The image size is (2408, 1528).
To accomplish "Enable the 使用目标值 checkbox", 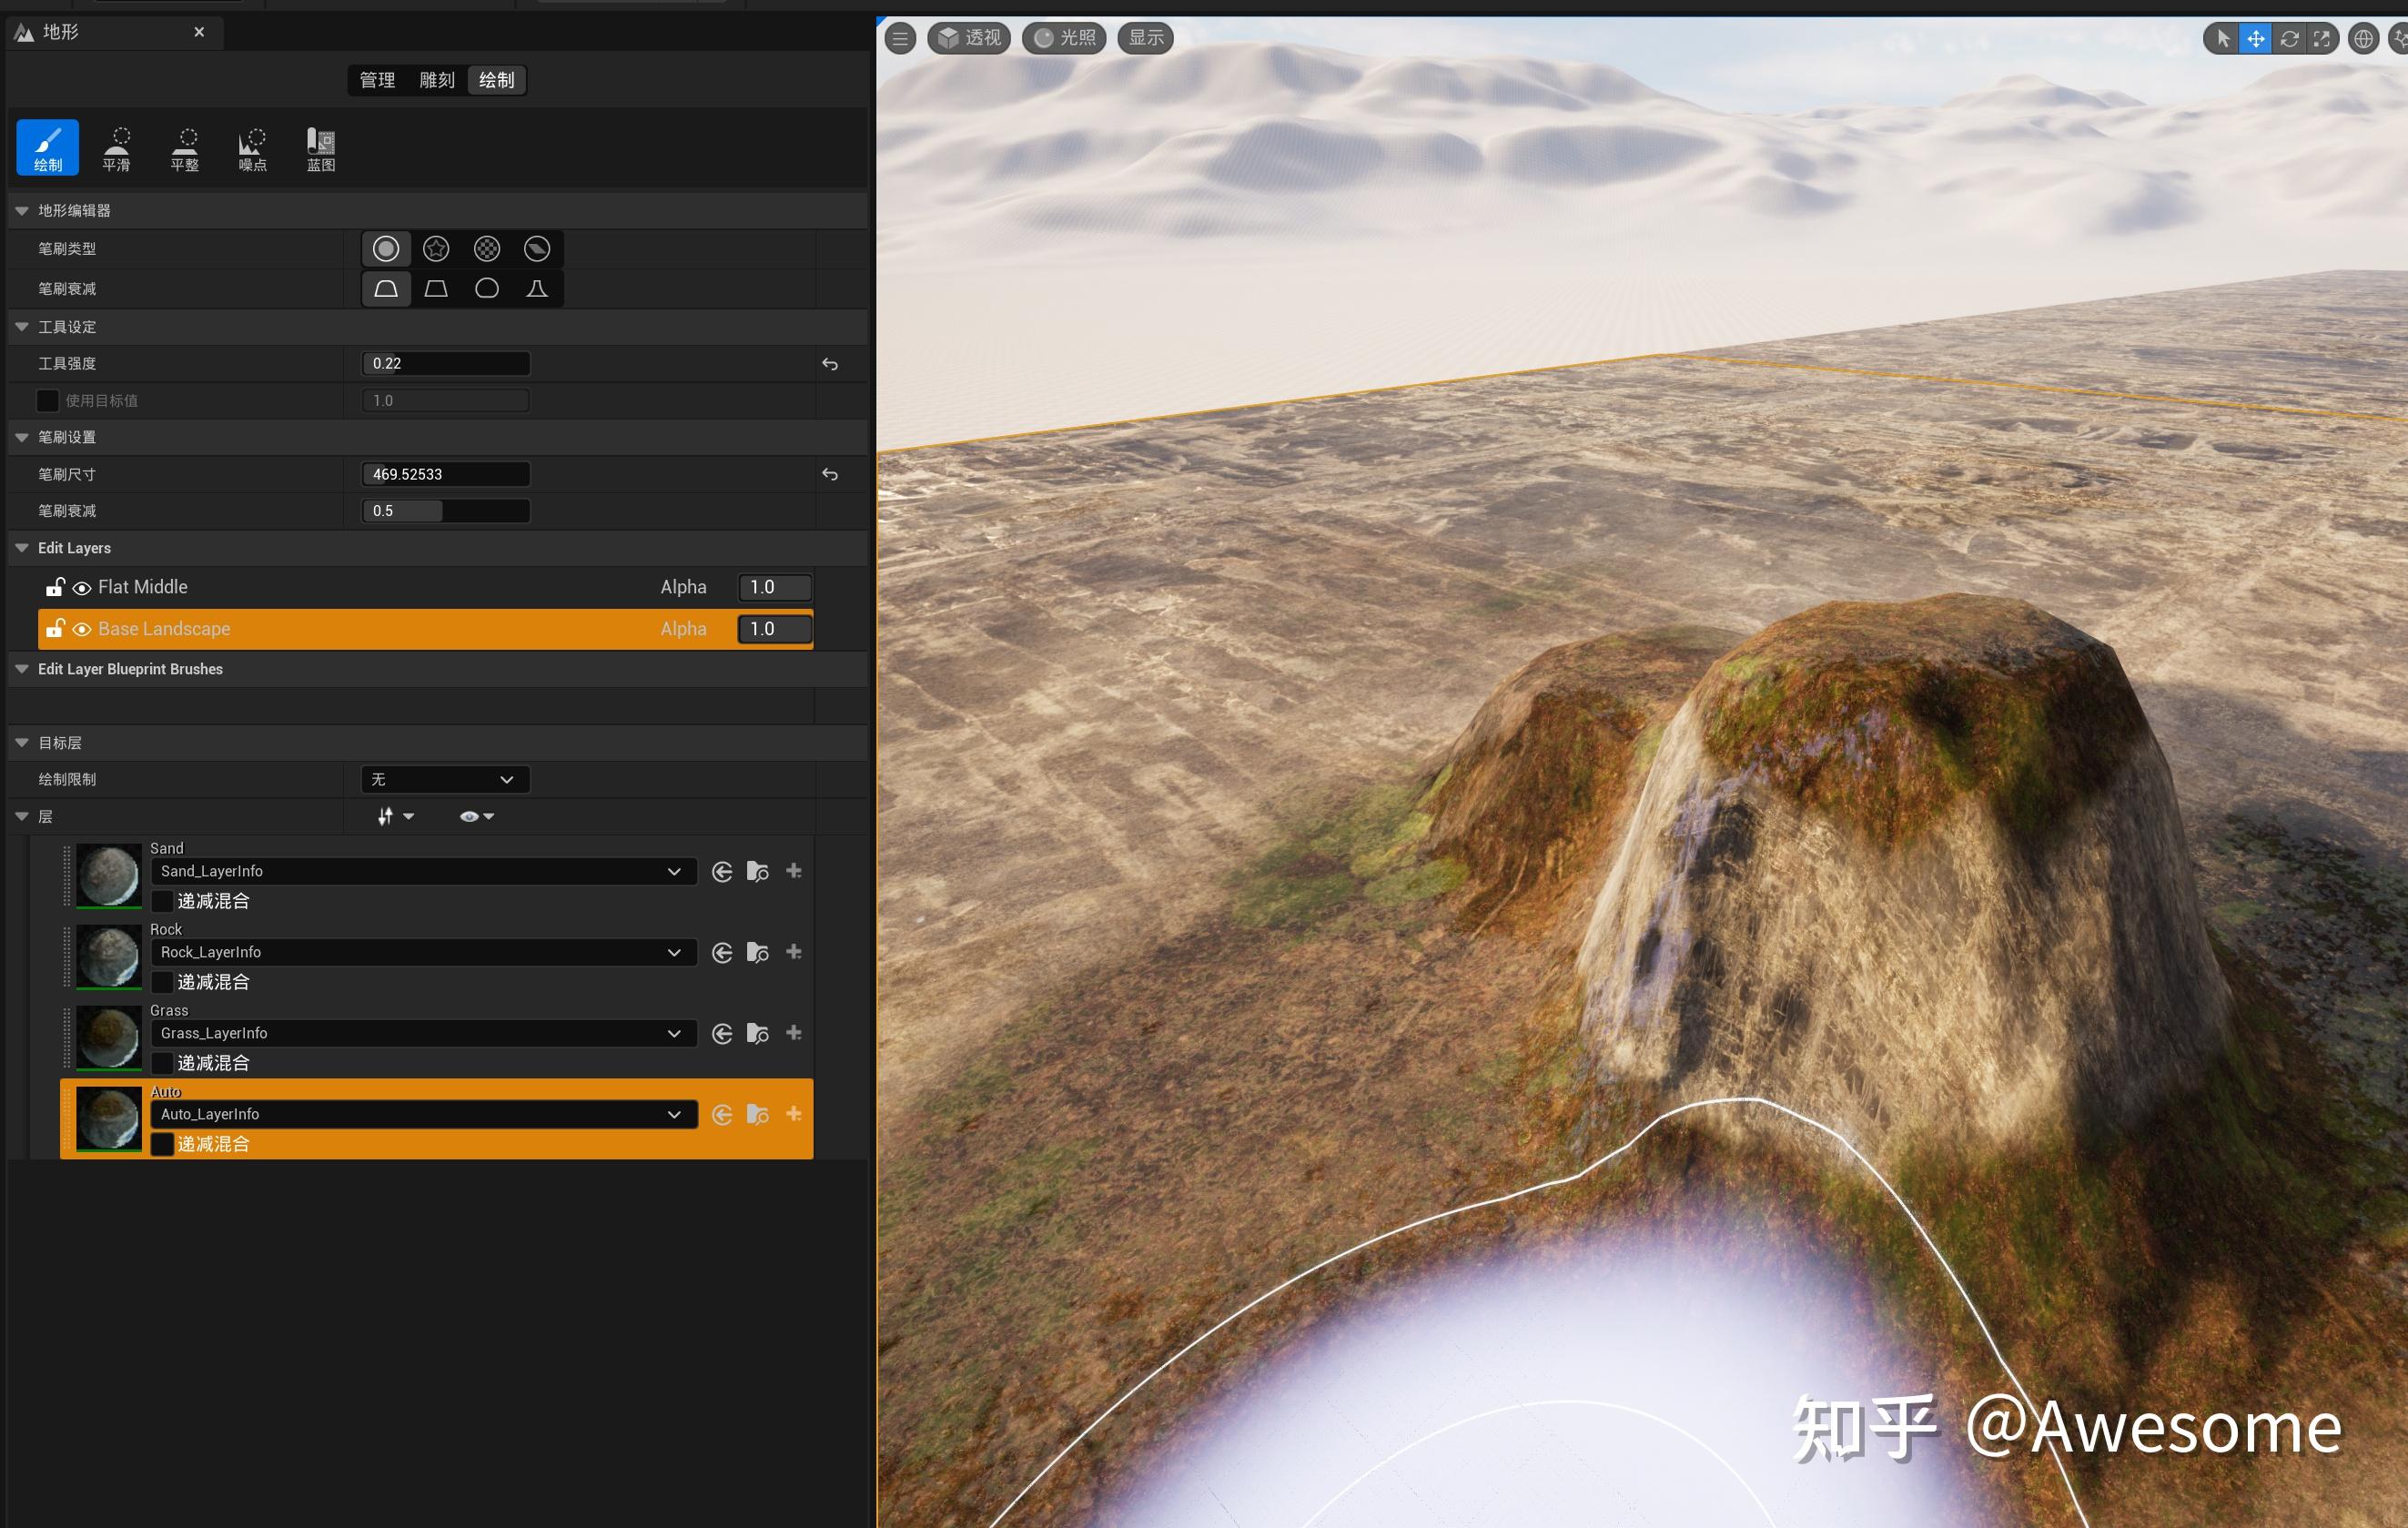I will tap(47, 401).
